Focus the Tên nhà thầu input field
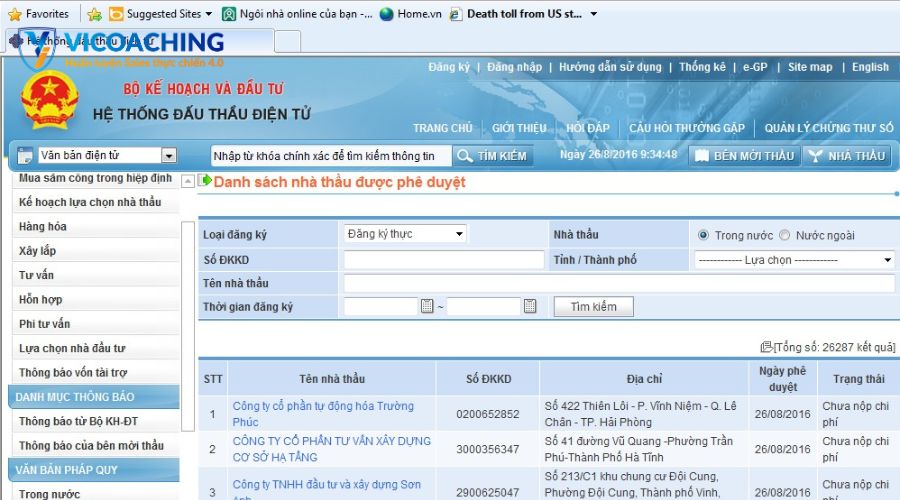 [x=619, y=283]
